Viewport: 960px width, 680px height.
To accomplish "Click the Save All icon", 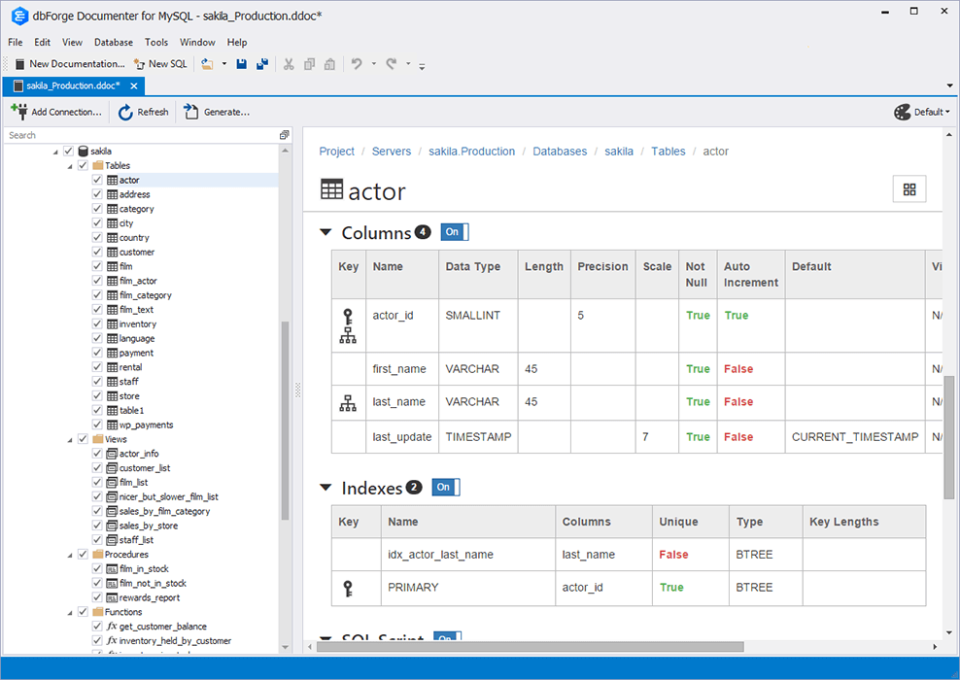I will 263,63.
